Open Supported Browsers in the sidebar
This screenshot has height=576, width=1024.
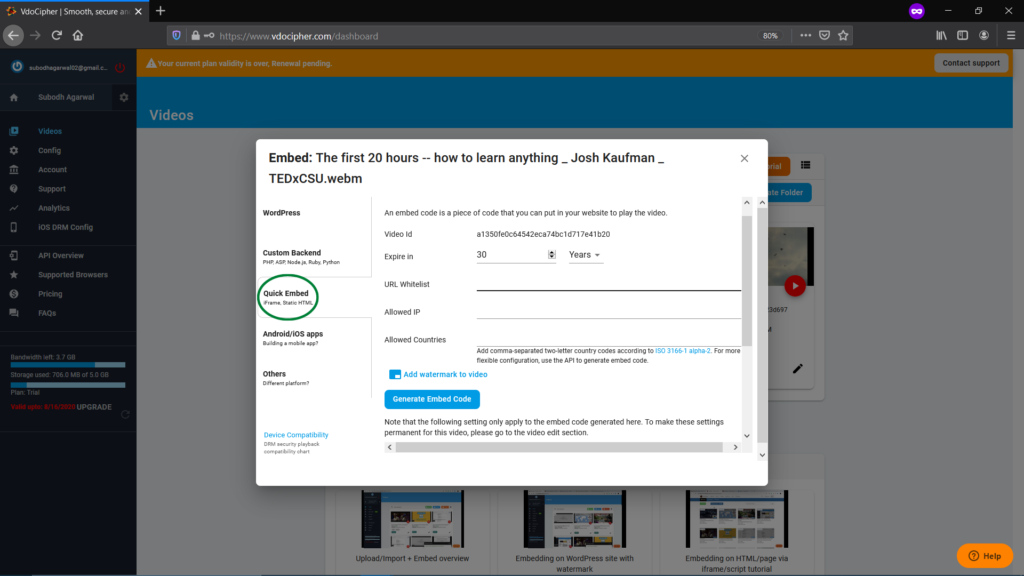click(x=72, y=275)
